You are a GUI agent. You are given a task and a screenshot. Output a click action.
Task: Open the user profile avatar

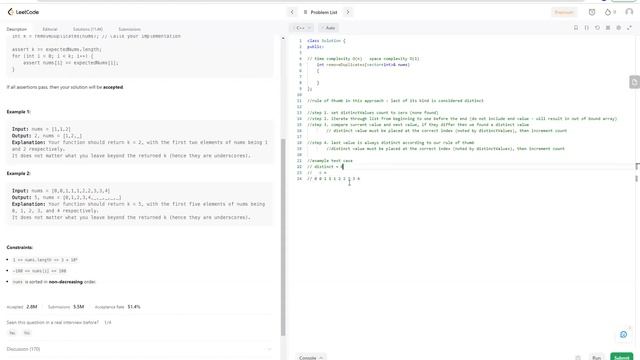pos(629,12)
